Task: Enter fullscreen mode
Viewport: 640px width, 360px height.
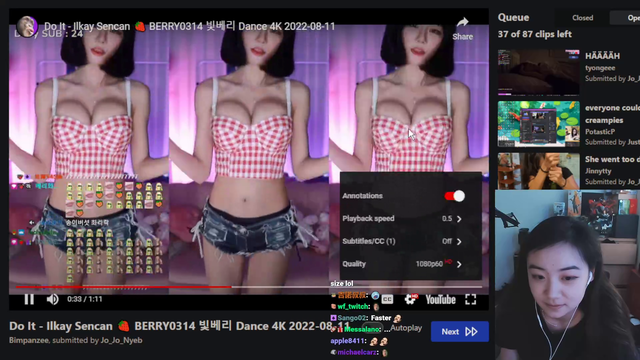Action: [471, 299]
